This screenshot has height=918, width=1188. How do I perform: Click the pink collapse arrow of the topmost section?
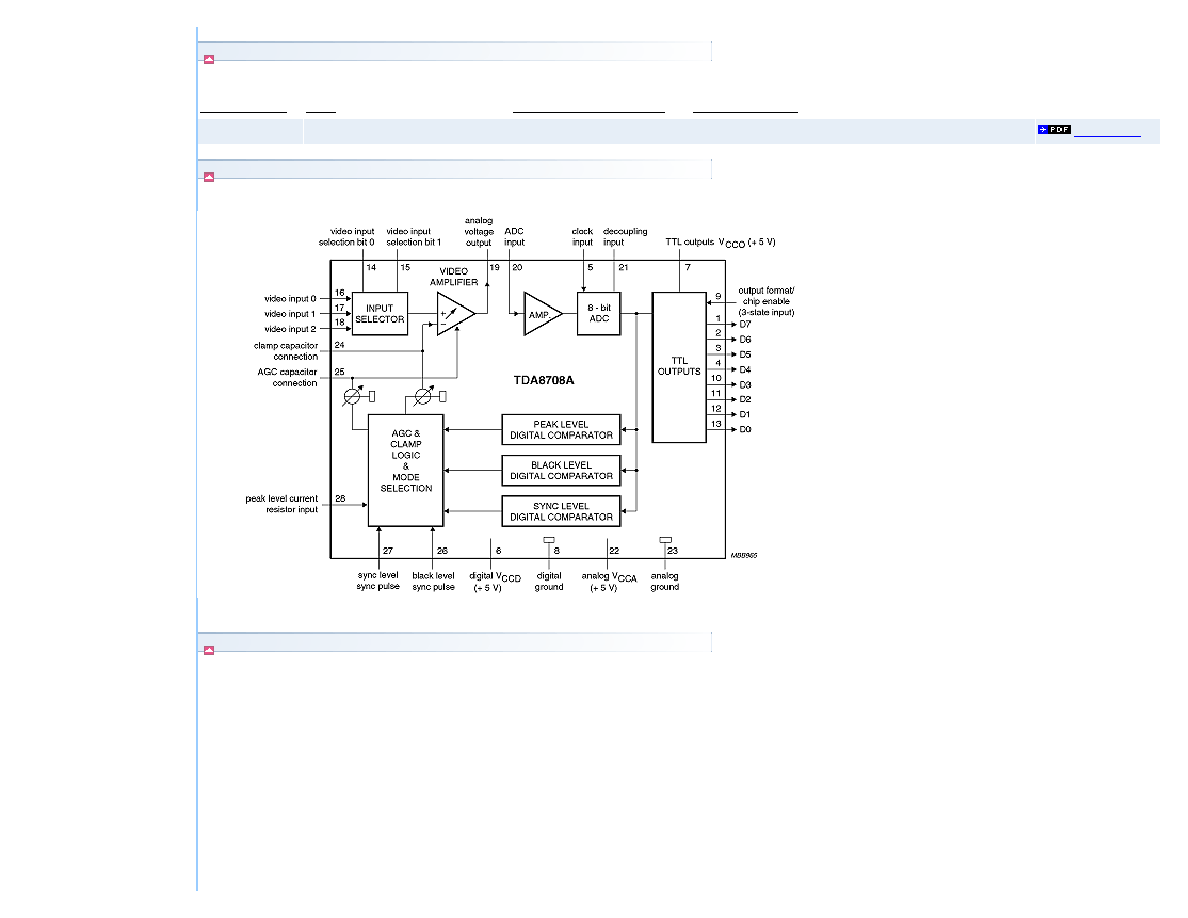click(209, 59)
